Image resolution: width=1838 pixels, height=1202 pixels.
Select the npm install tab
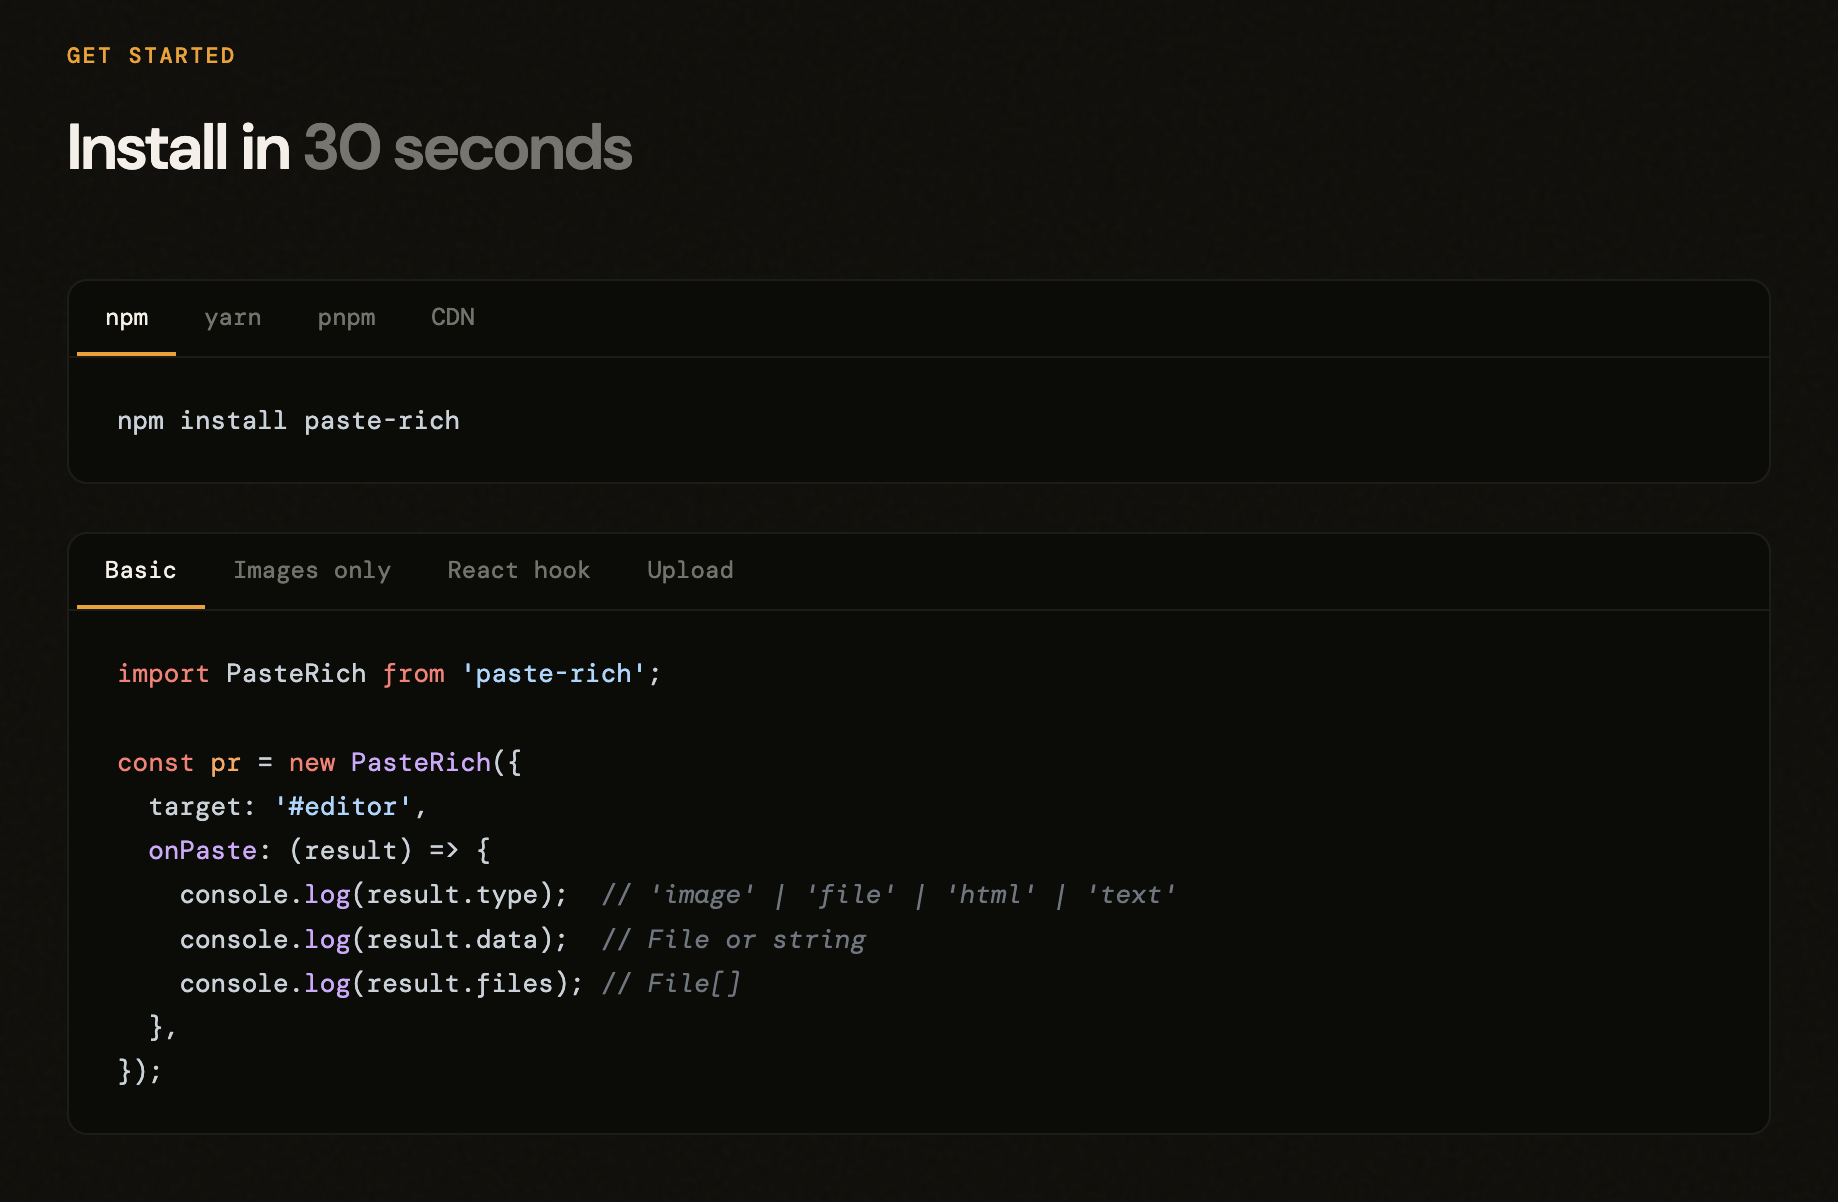[127, 318]
